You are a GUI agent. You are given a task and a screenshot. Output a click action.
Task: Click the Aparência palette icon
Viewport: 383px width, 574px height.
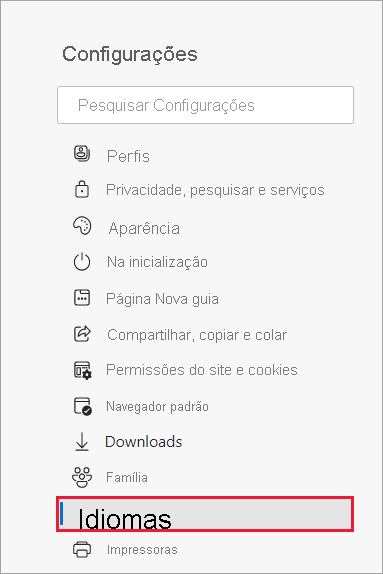(82, 226)
